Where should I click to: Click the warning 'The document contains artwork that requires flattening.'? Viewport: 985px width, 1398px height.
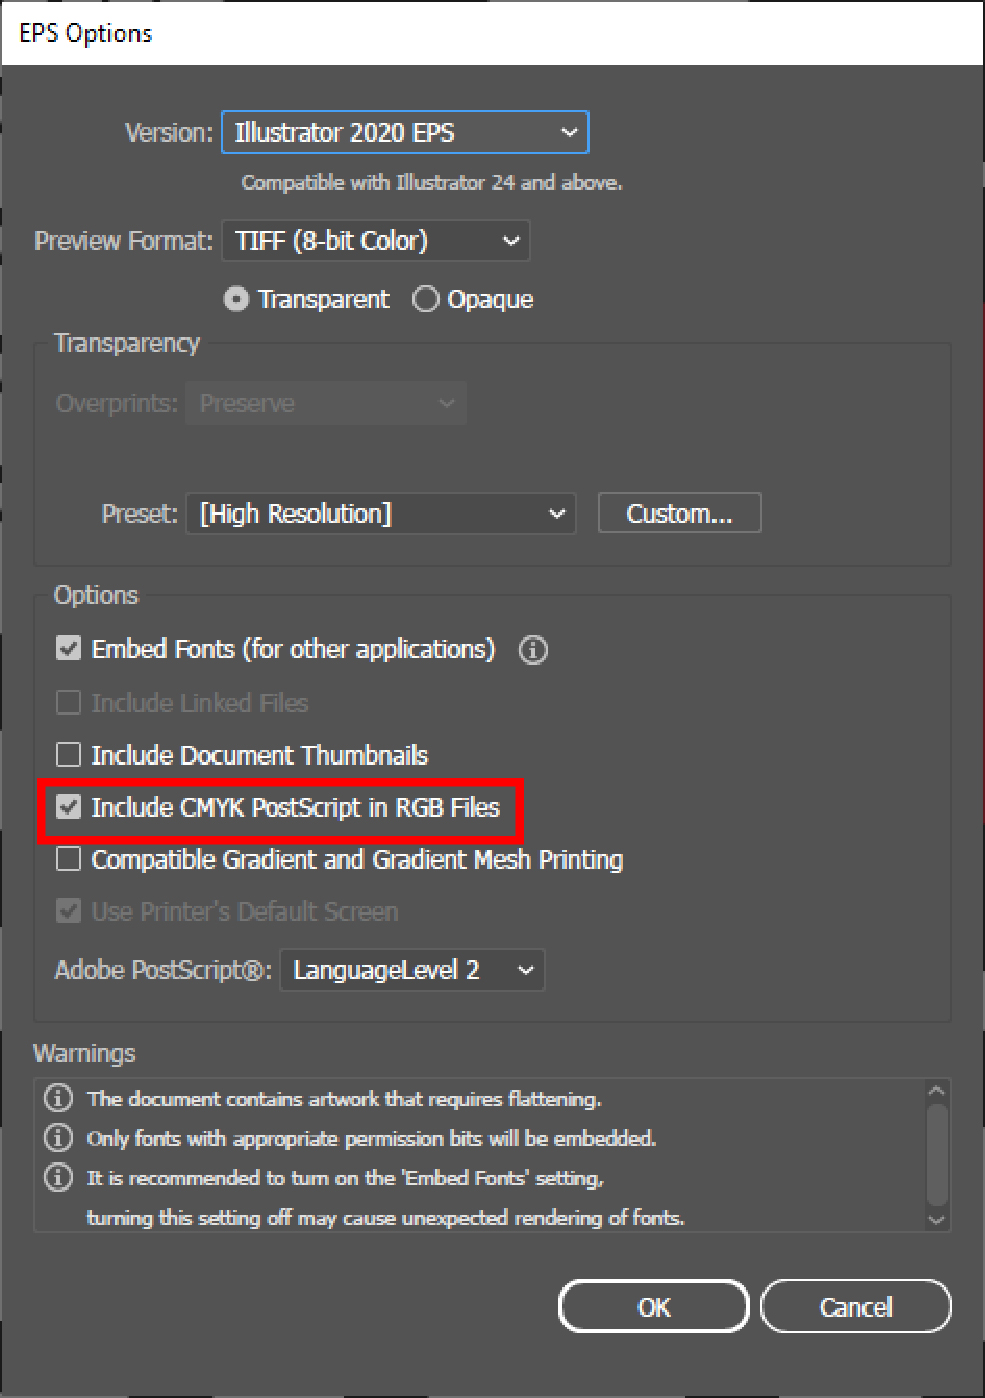point(344,1099)
